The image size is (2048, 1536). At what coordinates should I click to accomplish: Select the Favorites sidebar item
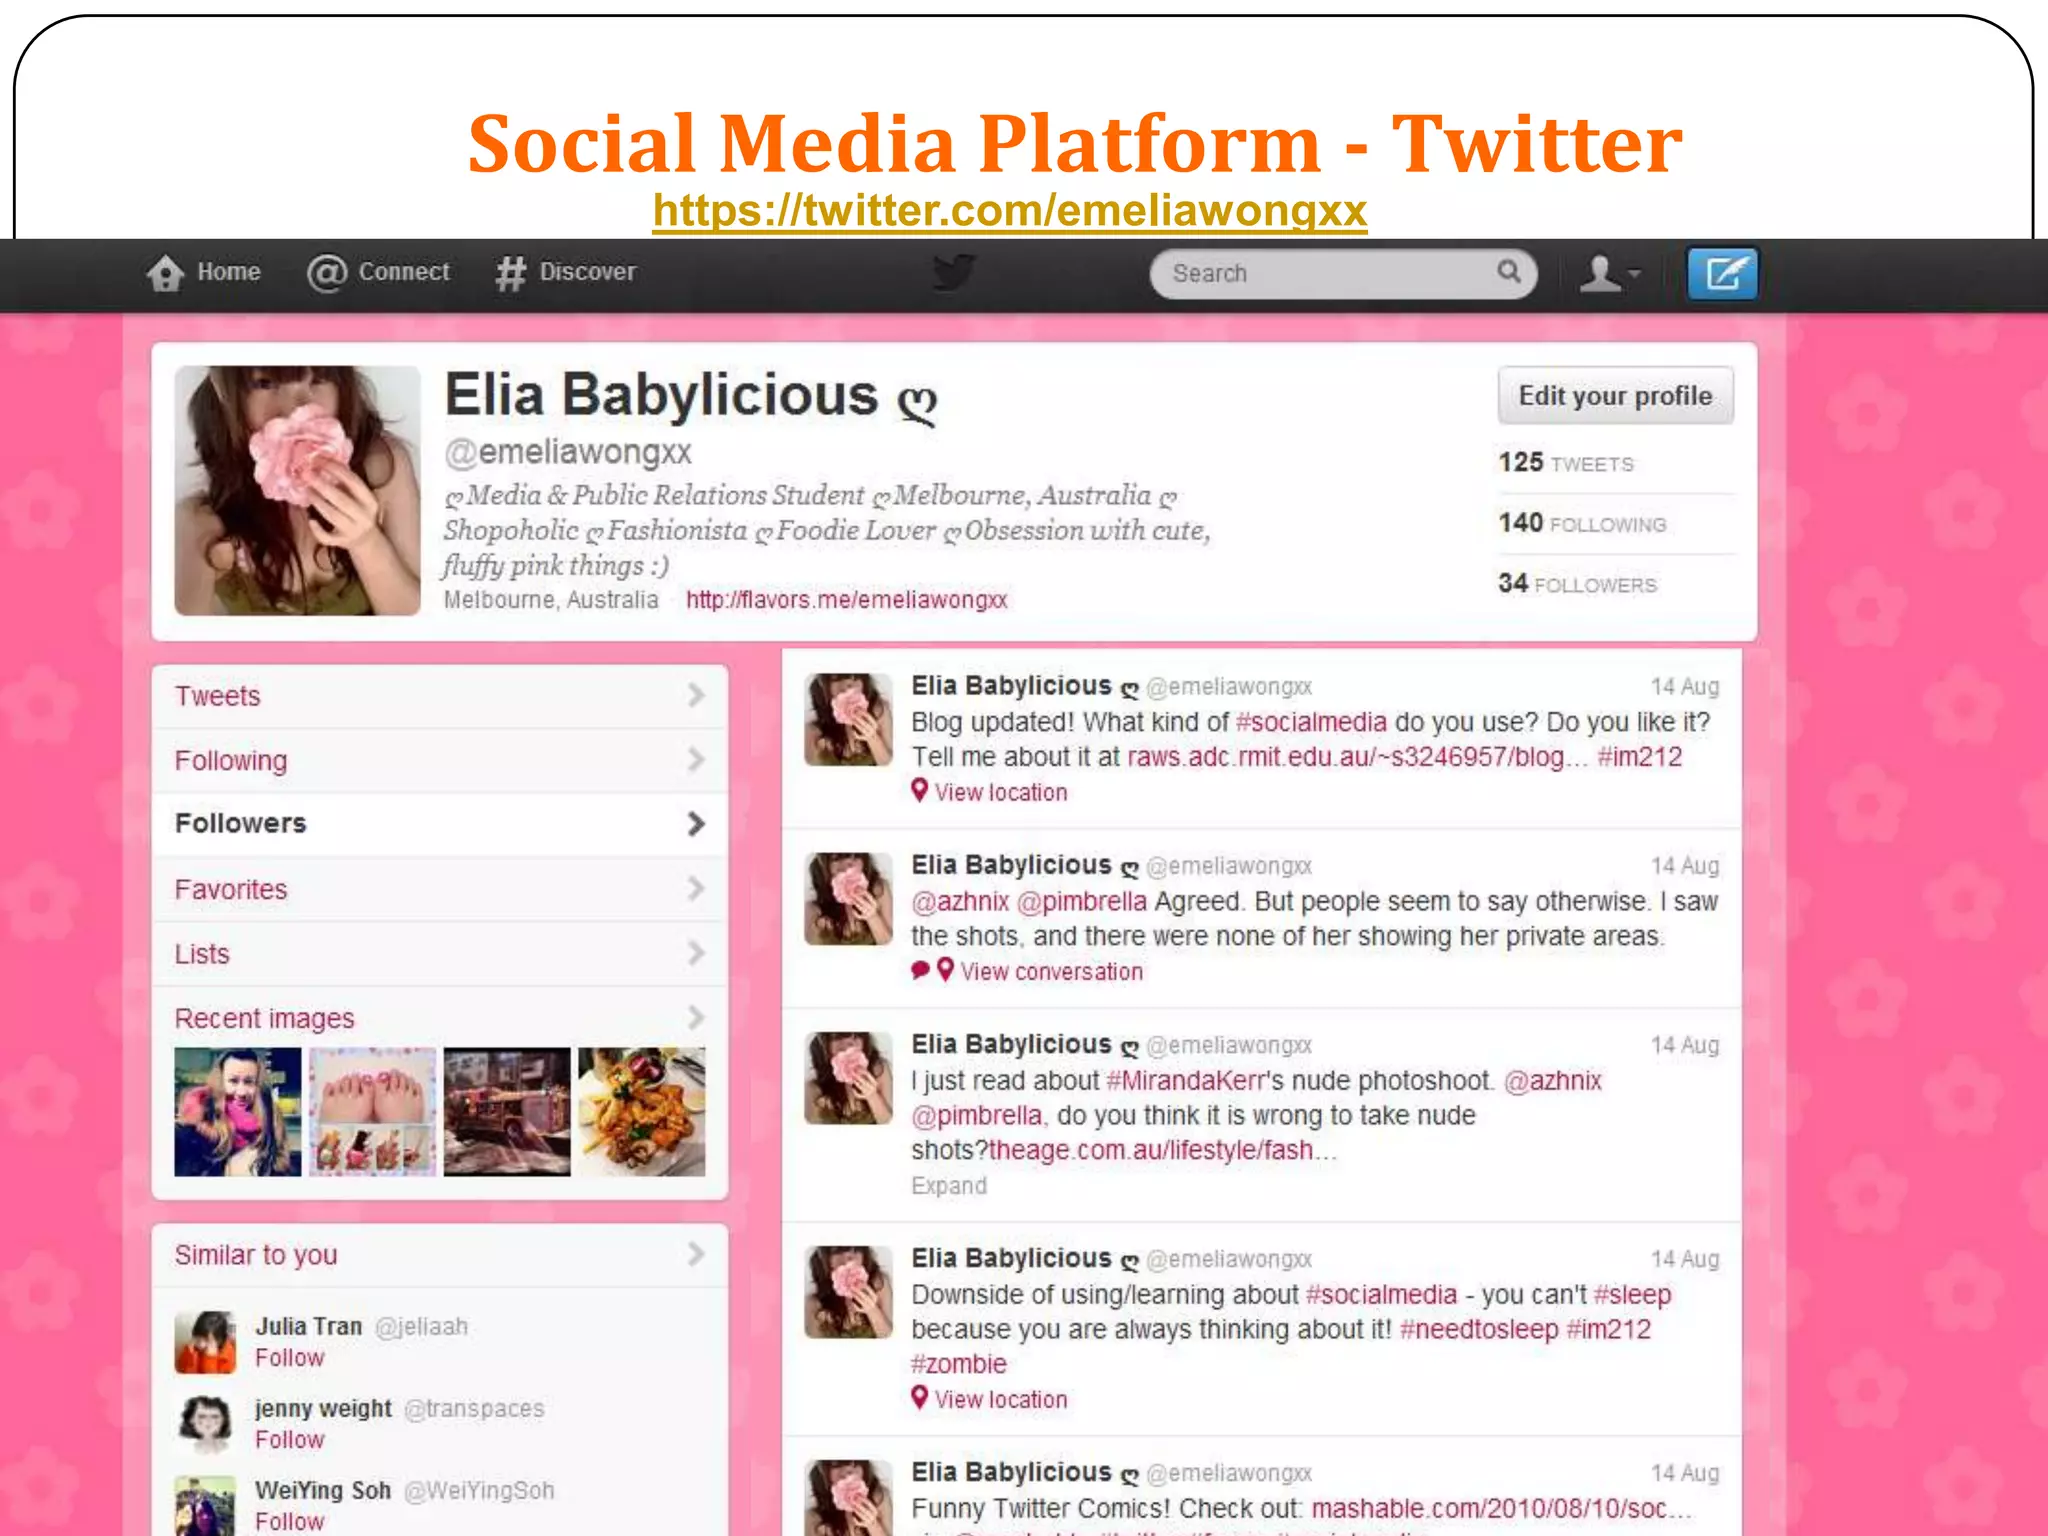click(439, 889)
